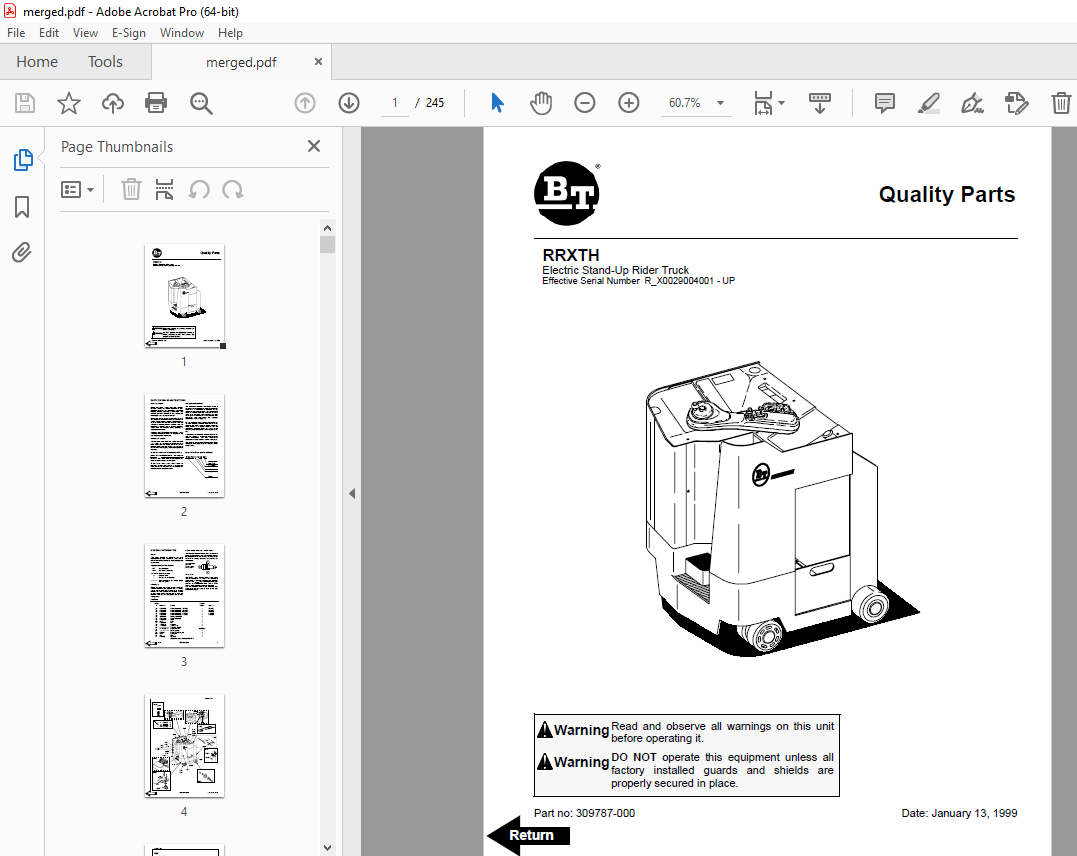Open the fit page options tool
Viewport: 1077px width, 856px height.
pyautogui.click(x=763, y=103)
